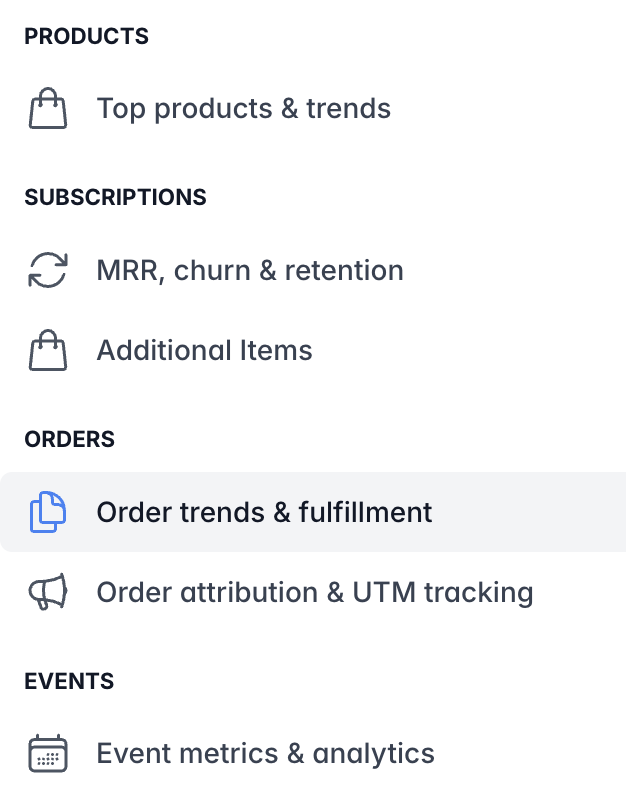Select the Order trends & fulfillment label
This screenshot has width=626, height=790.
pyautogui.click(x=264, y=512)
